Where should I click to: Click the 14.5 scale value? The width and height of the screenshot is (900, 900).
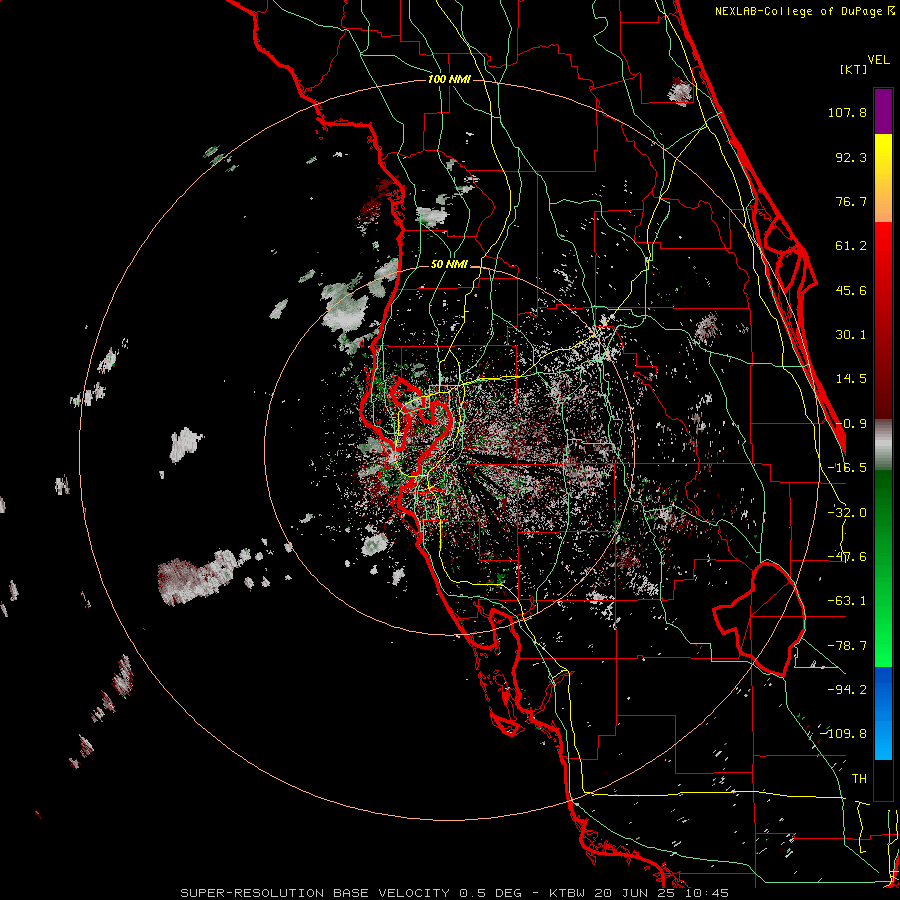(x=851, y=379)
